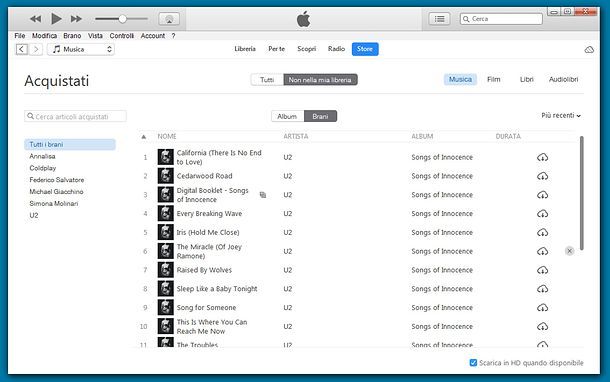This screenshot has height=382, width=610.
Task: Select Federico Salvatore in artist list
Action: pyautogui.click(x=57, y=180)
